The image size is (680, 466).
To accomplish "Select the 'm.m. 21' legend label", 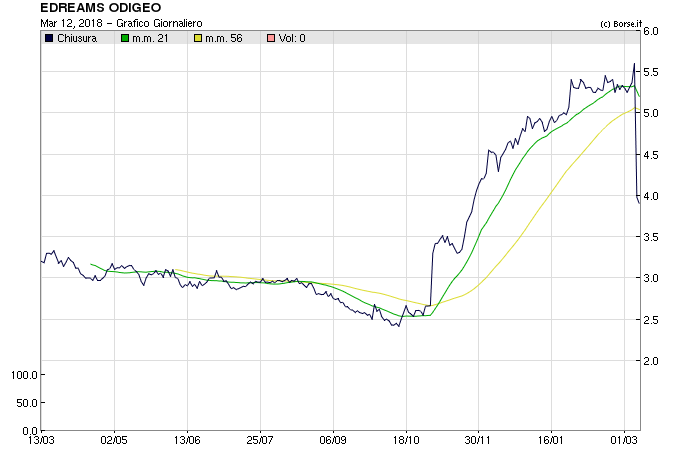I will 150,39.
